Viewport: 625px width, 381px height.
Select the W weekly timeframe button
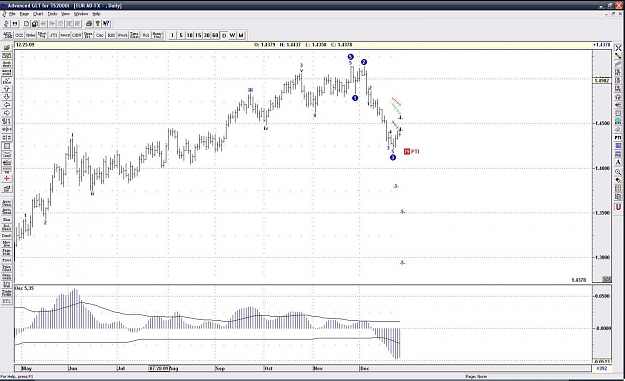coord(232,35)
